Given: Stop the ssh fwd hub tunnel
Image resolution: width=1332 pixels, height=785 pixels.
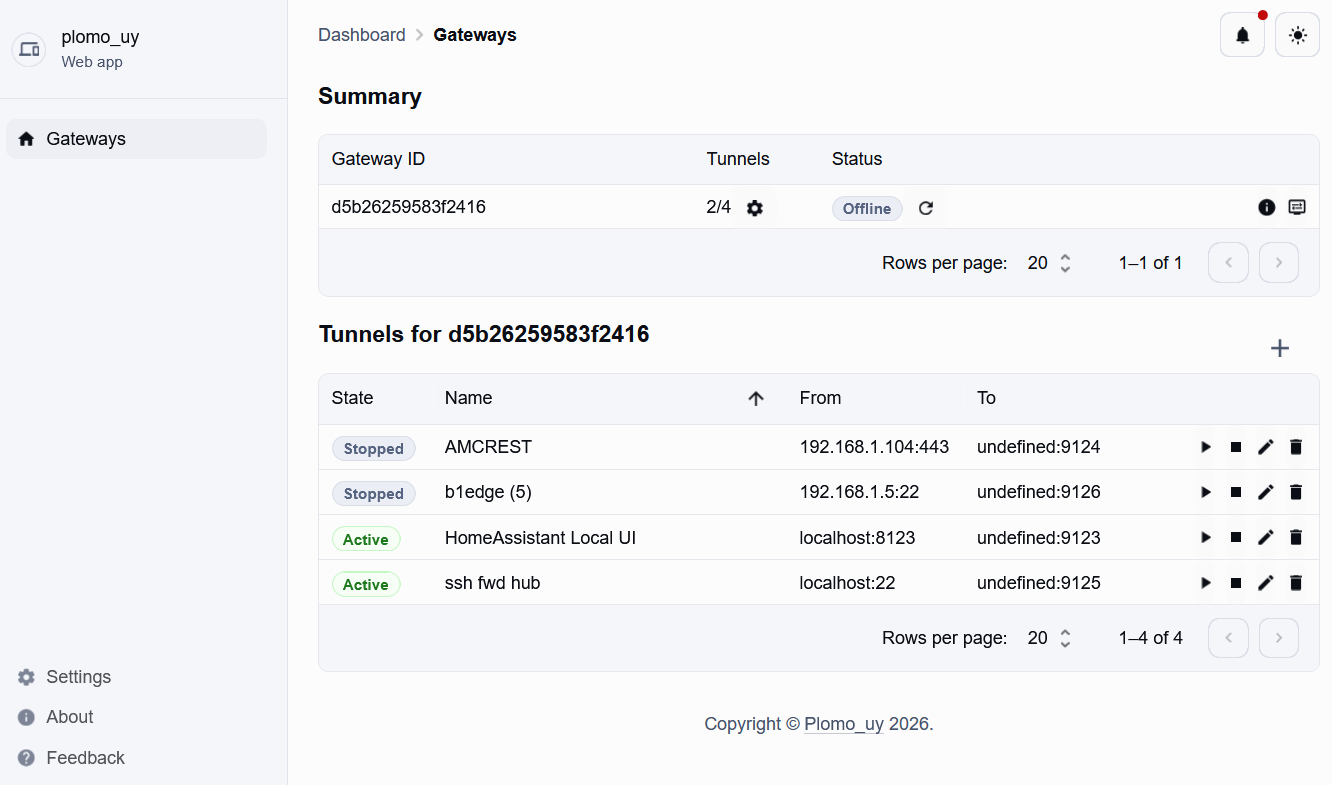Looking at the screenshot, I should [1236, 583].
